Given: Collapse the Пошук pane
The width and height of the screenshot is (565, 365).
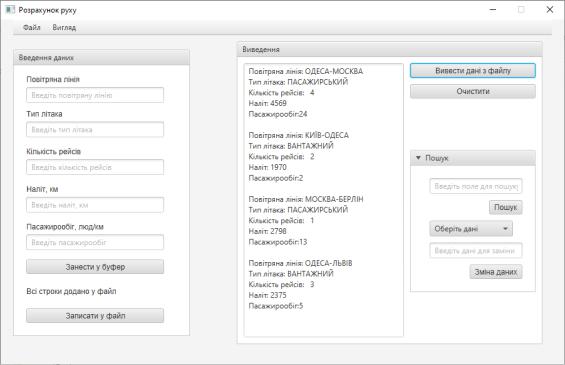Looking at the screenshot, I should 418,158.
